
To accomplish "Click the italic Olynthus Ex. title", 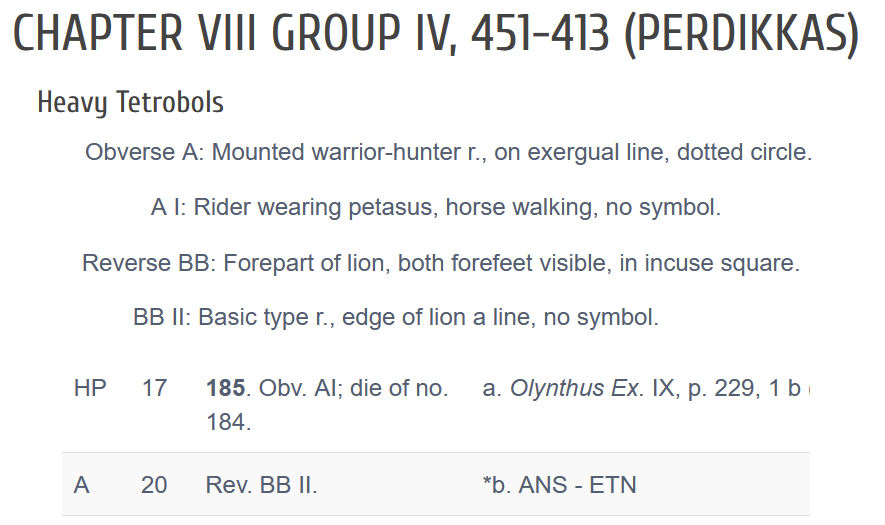I will coord(577,388).
